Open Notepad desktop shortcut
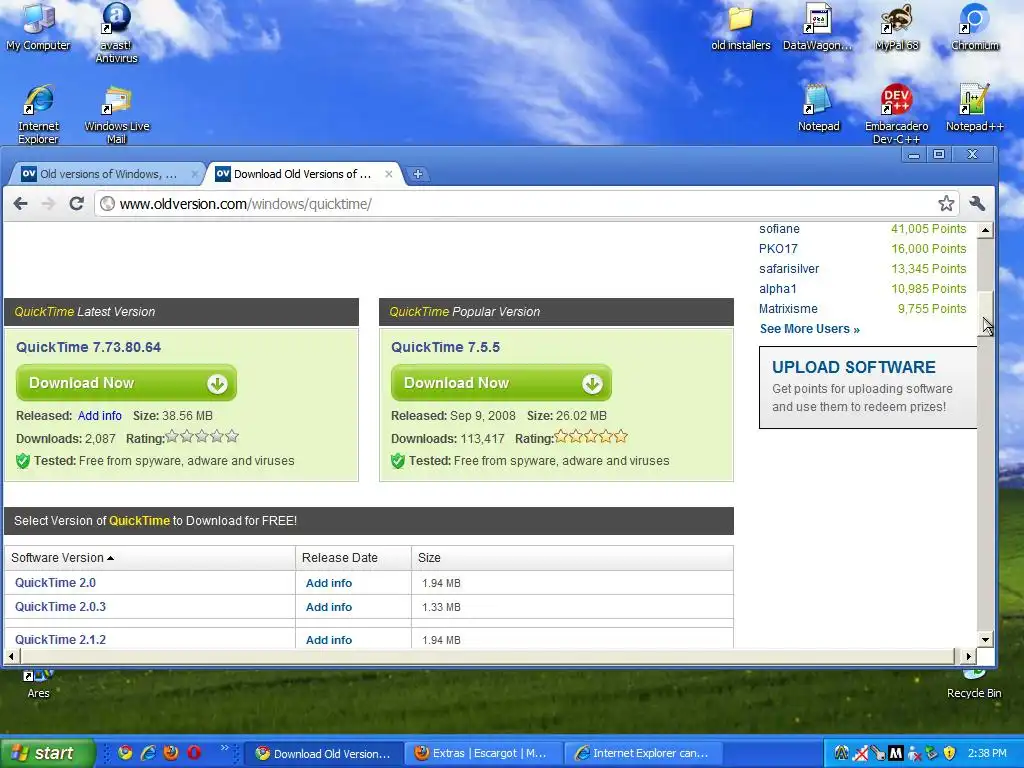 coord(818,108)
